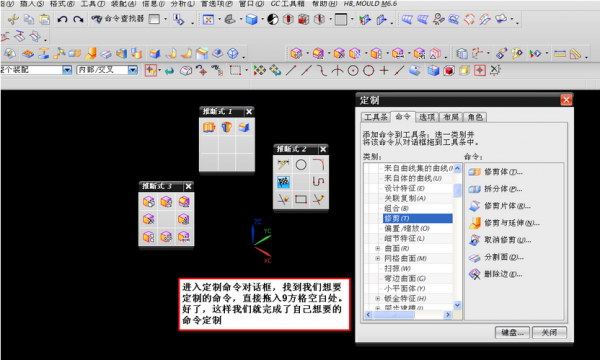Screen dimensions: 600x360
Task: Expand the 曲面(R) category tree node
Action: pos(378,249)
